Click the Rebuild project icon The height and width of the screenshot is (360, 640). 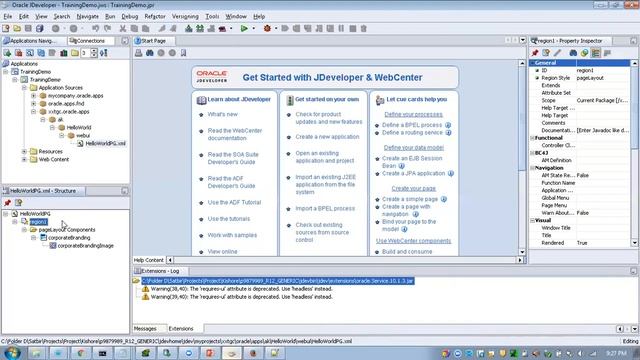(x=200, y=29)
